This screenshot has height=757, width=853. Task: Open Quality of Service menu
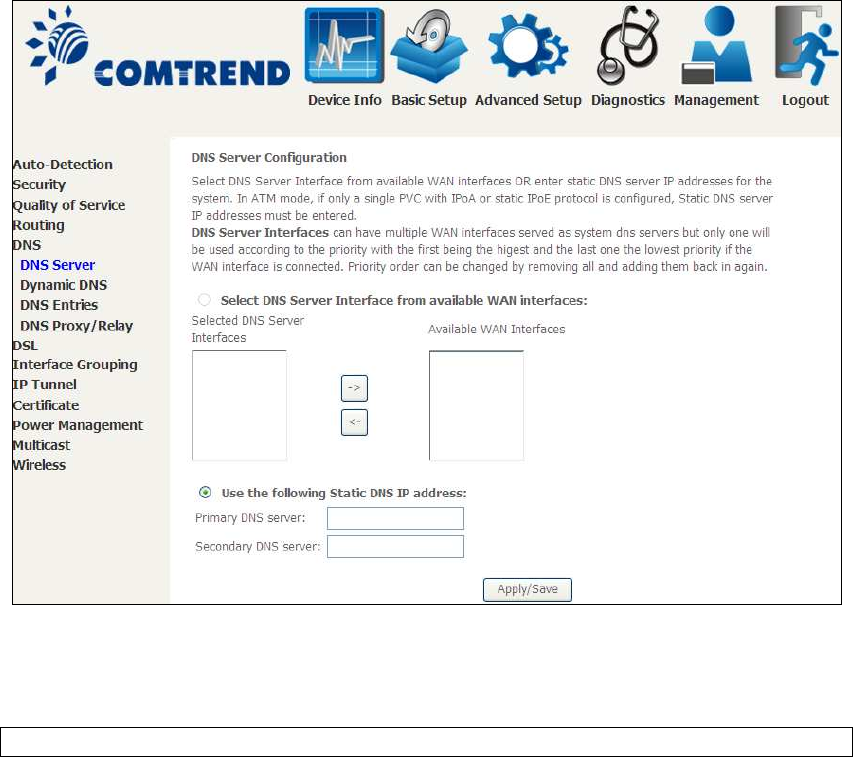coord(69,205)
